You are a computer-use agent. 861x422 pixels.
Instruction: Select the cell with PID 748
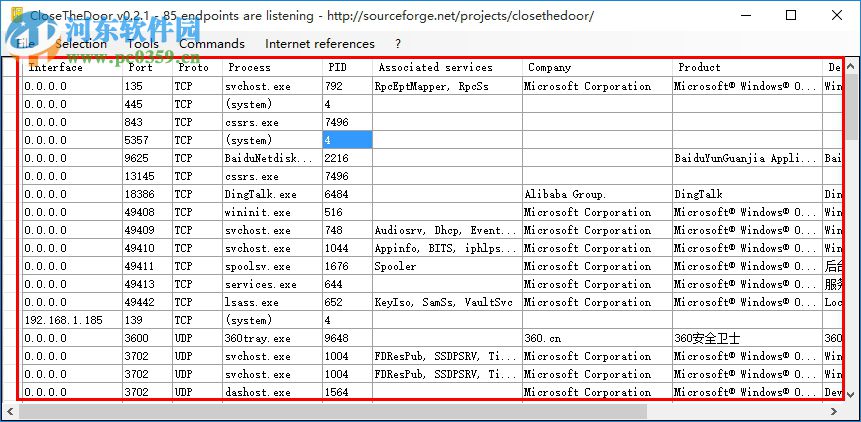[x=347, y=230]
